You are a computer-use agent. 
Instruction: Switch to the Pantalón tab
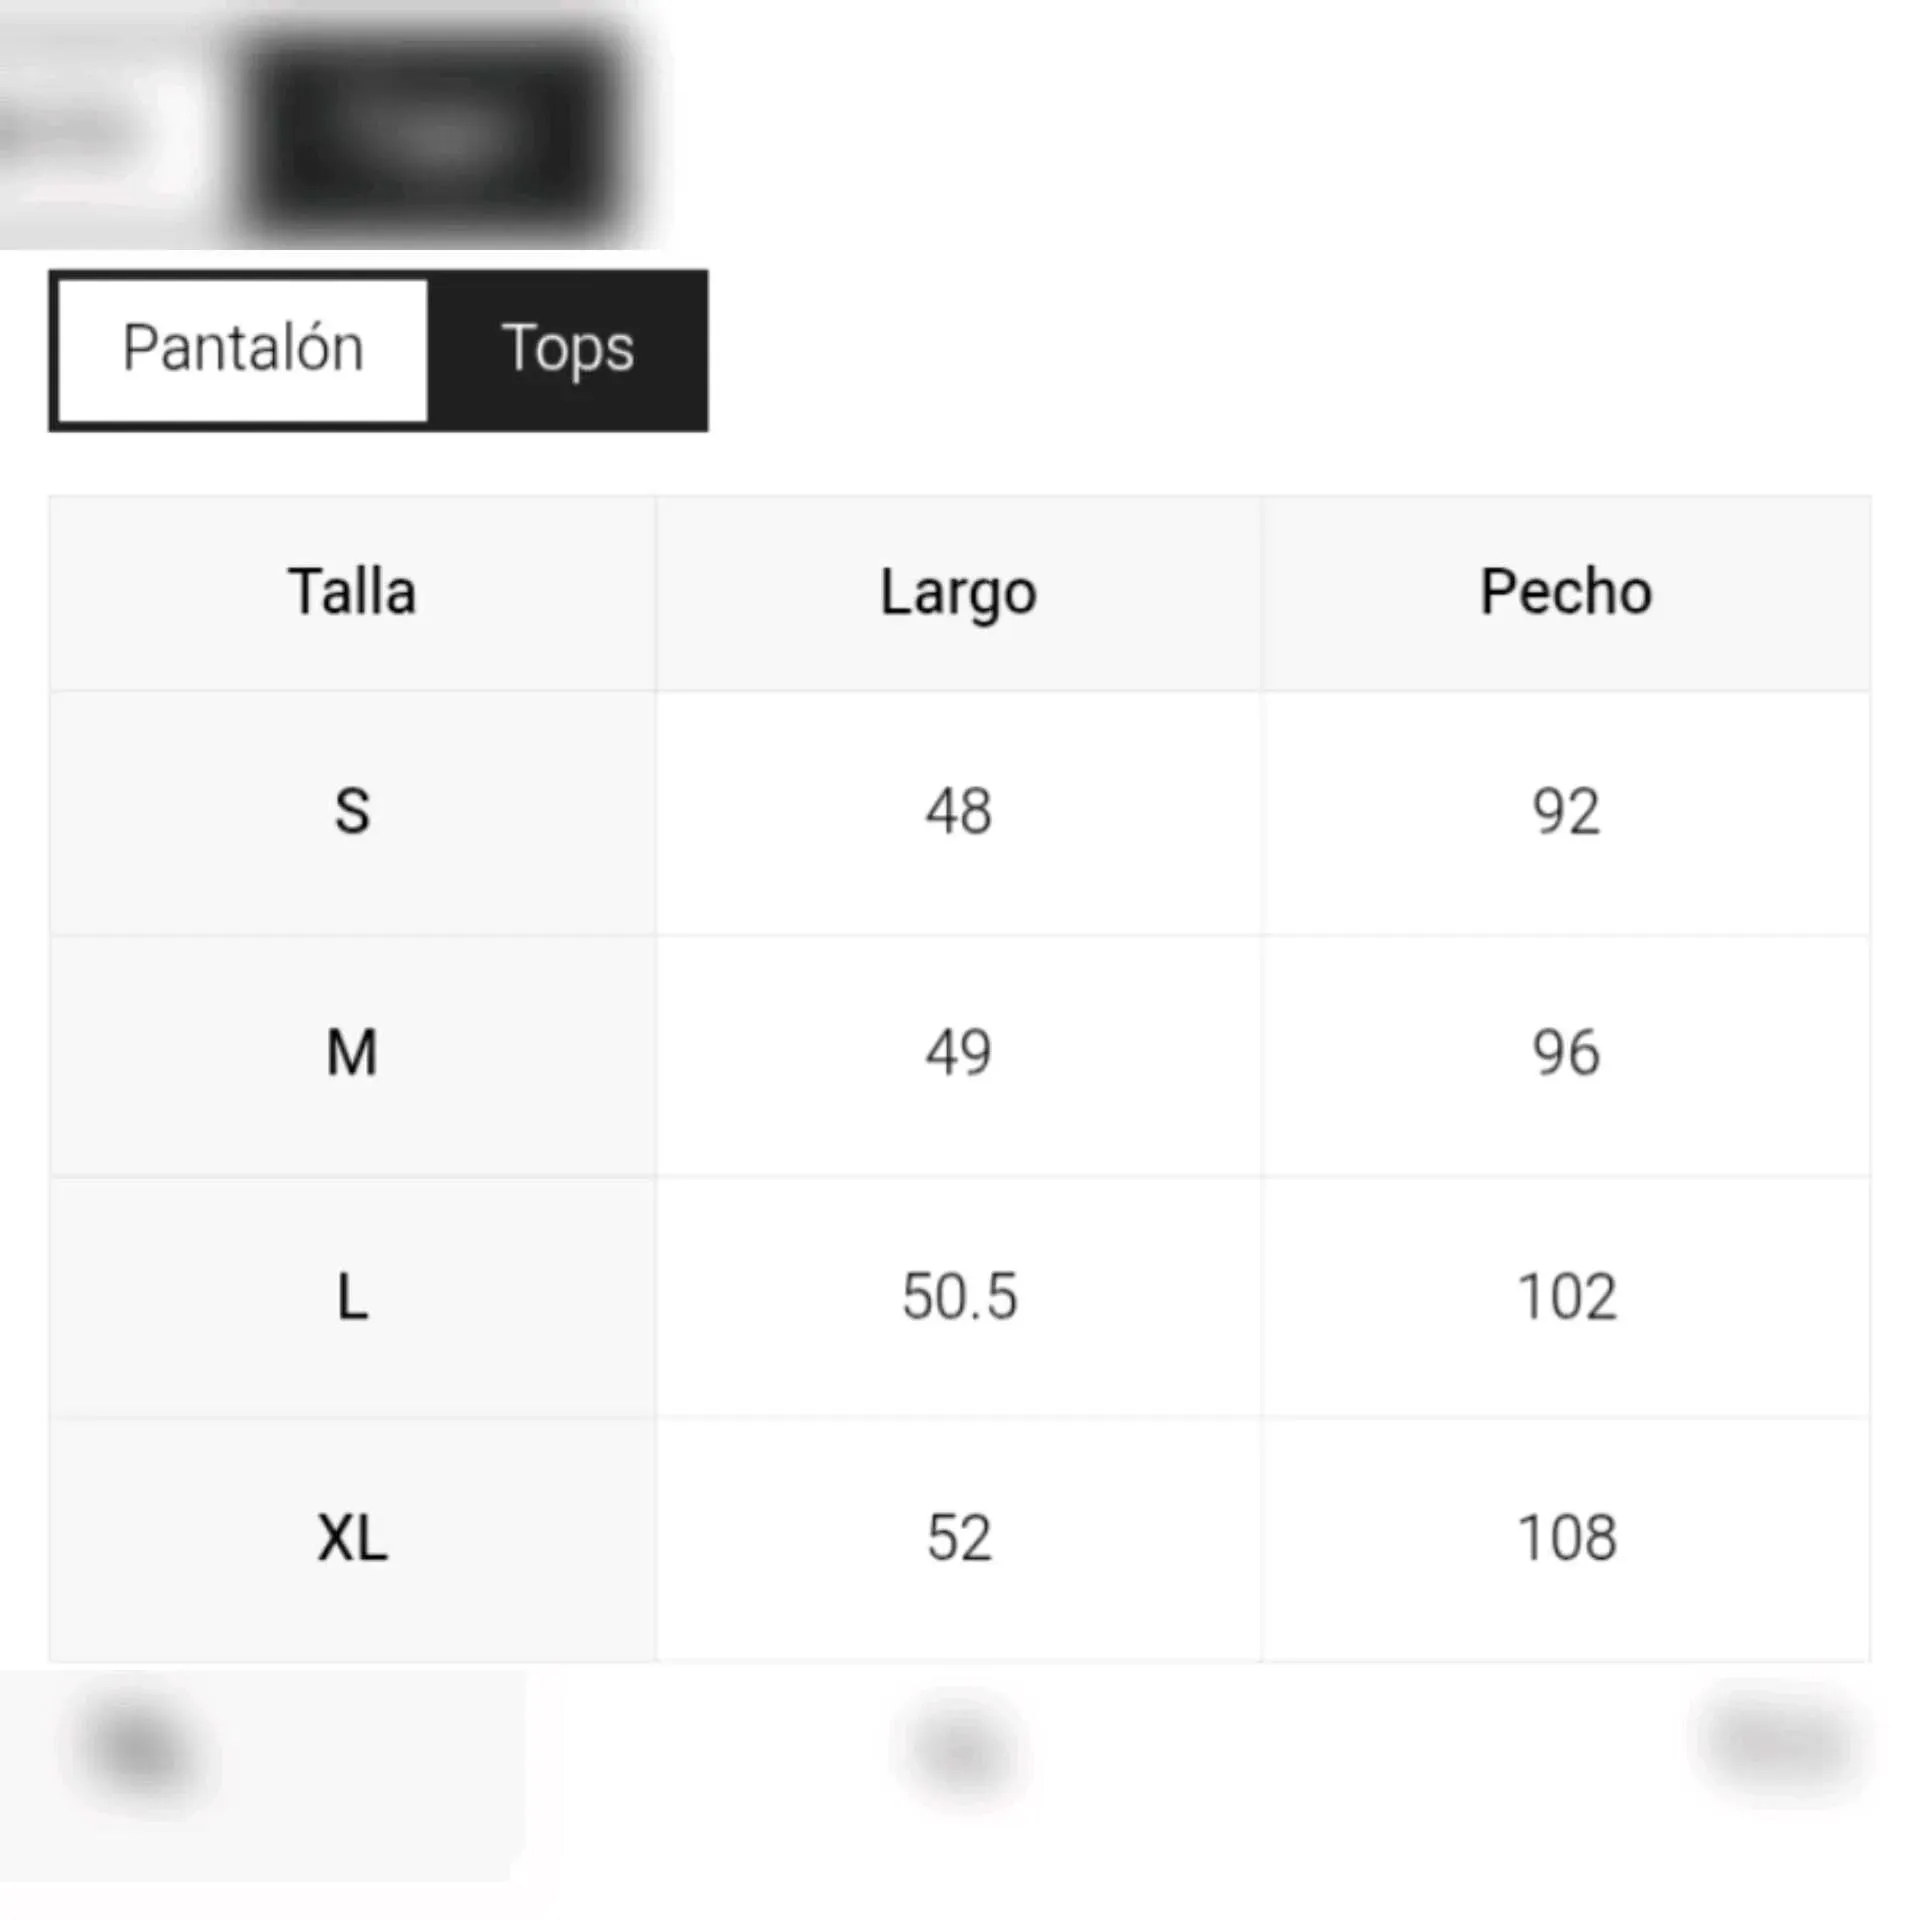[243, 349]
